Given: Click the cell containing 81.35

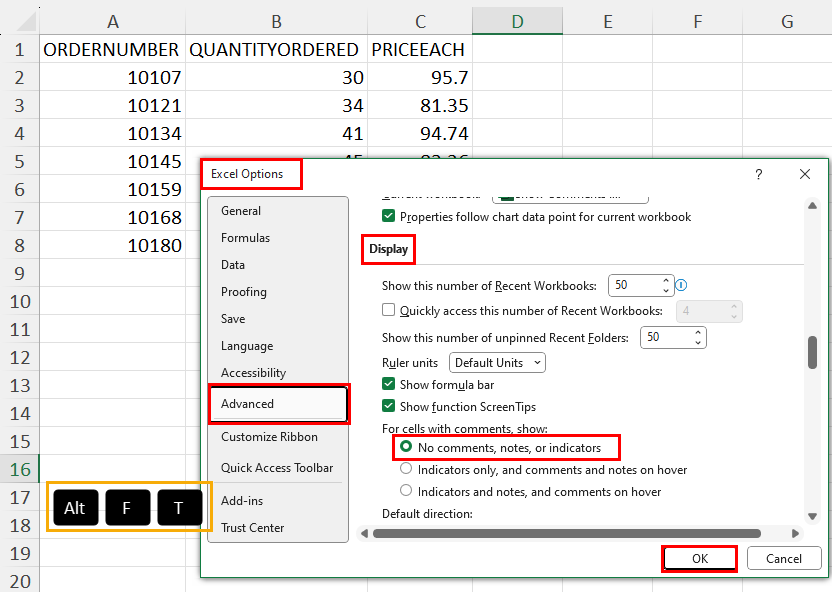Looking at the screenshot, I should point(420,106).
